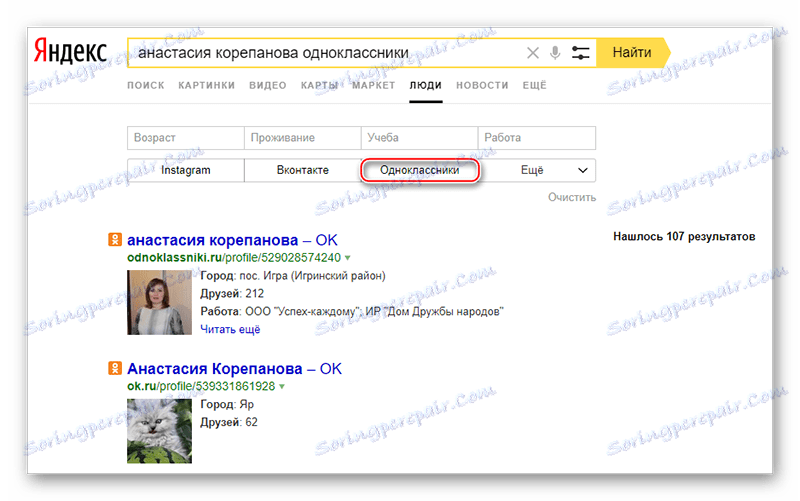Click the text Друзей: 62

click(x=229, y=422)
